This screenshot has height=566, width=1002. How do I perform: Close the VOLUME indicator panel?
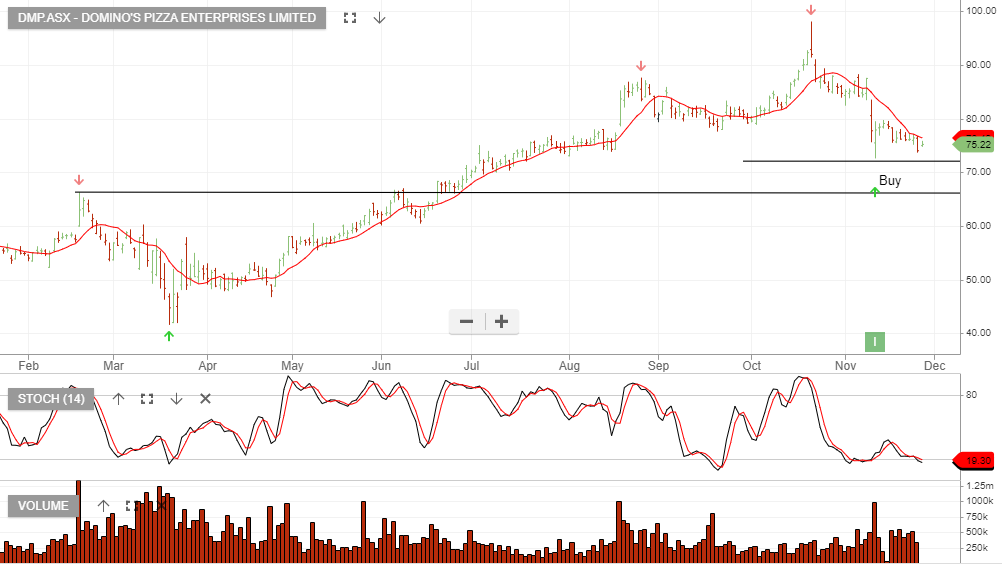pyautogui.click(x=161, y=505)
